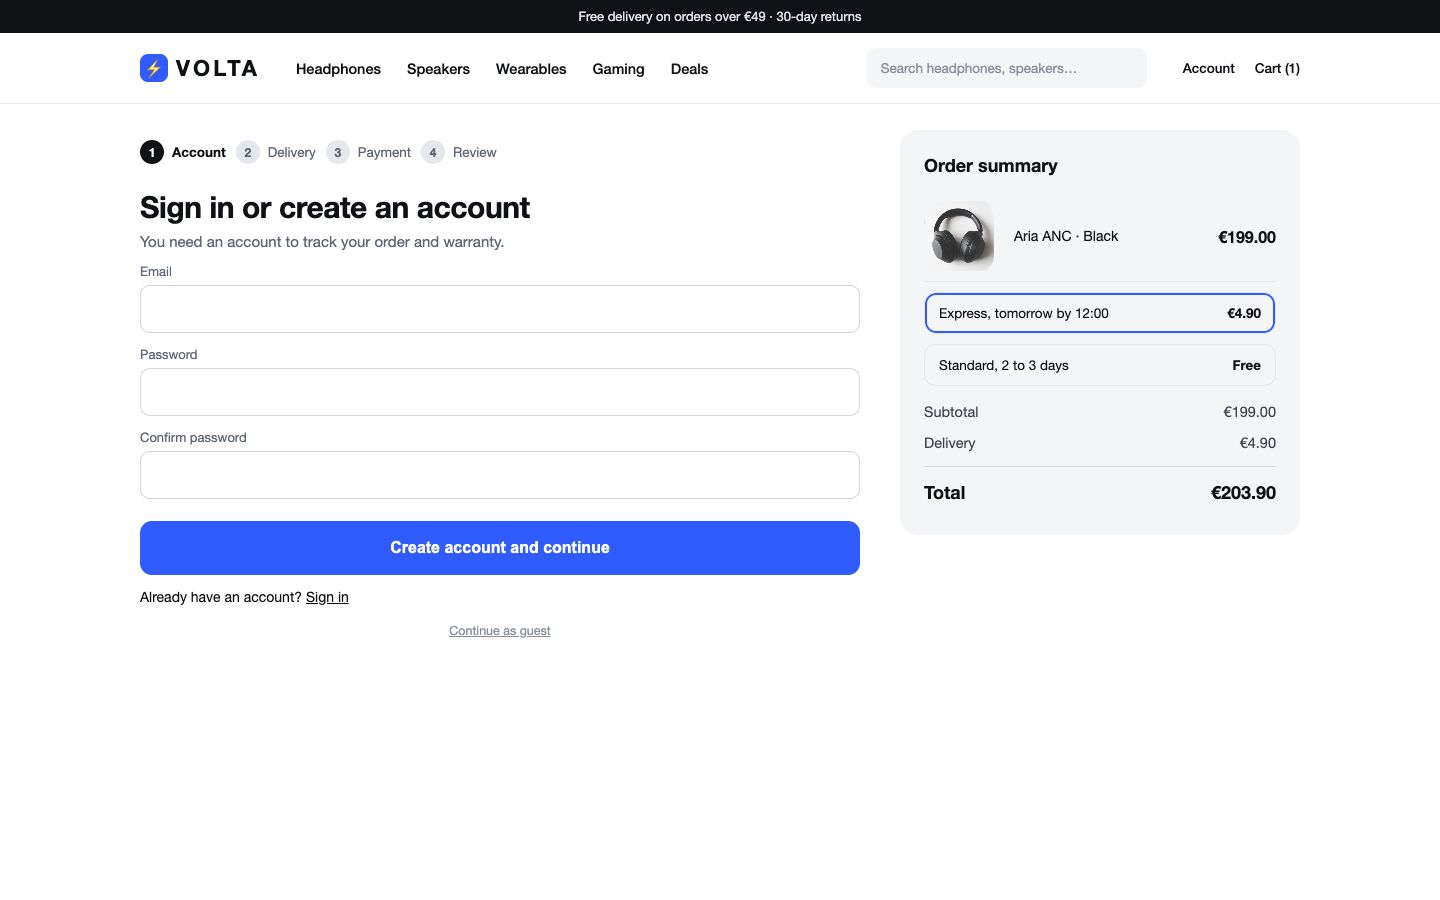Open the Speakers category

click(438, 69)
